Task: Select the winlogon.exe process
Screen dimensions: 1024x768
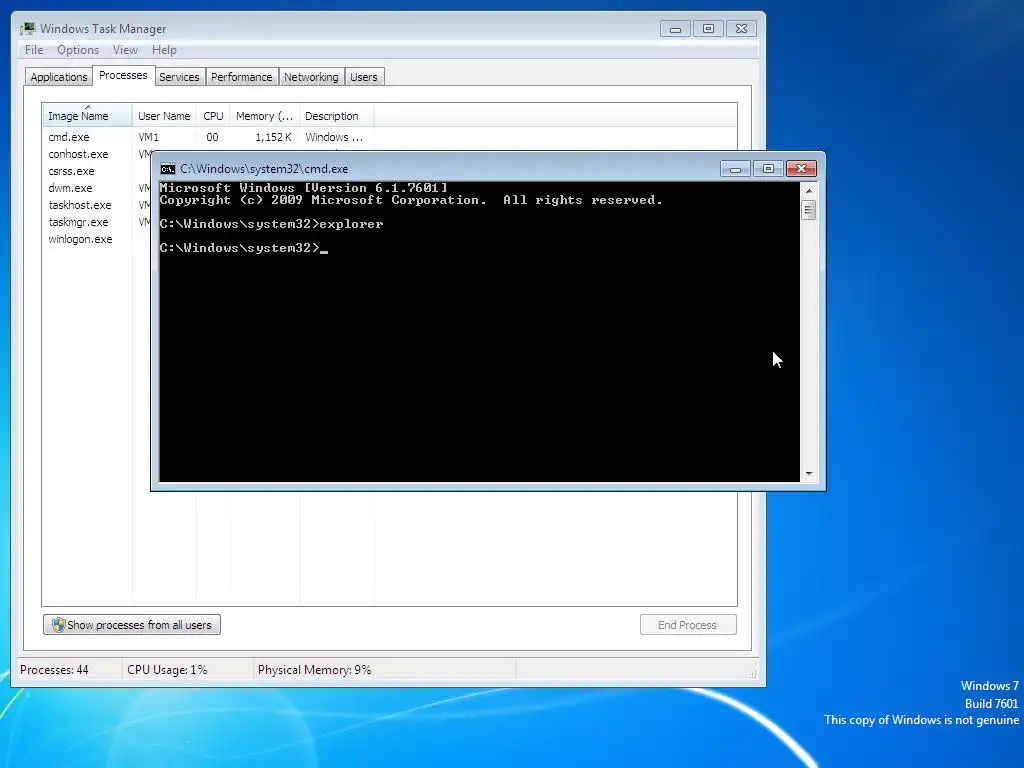Action: coord(80,239)
